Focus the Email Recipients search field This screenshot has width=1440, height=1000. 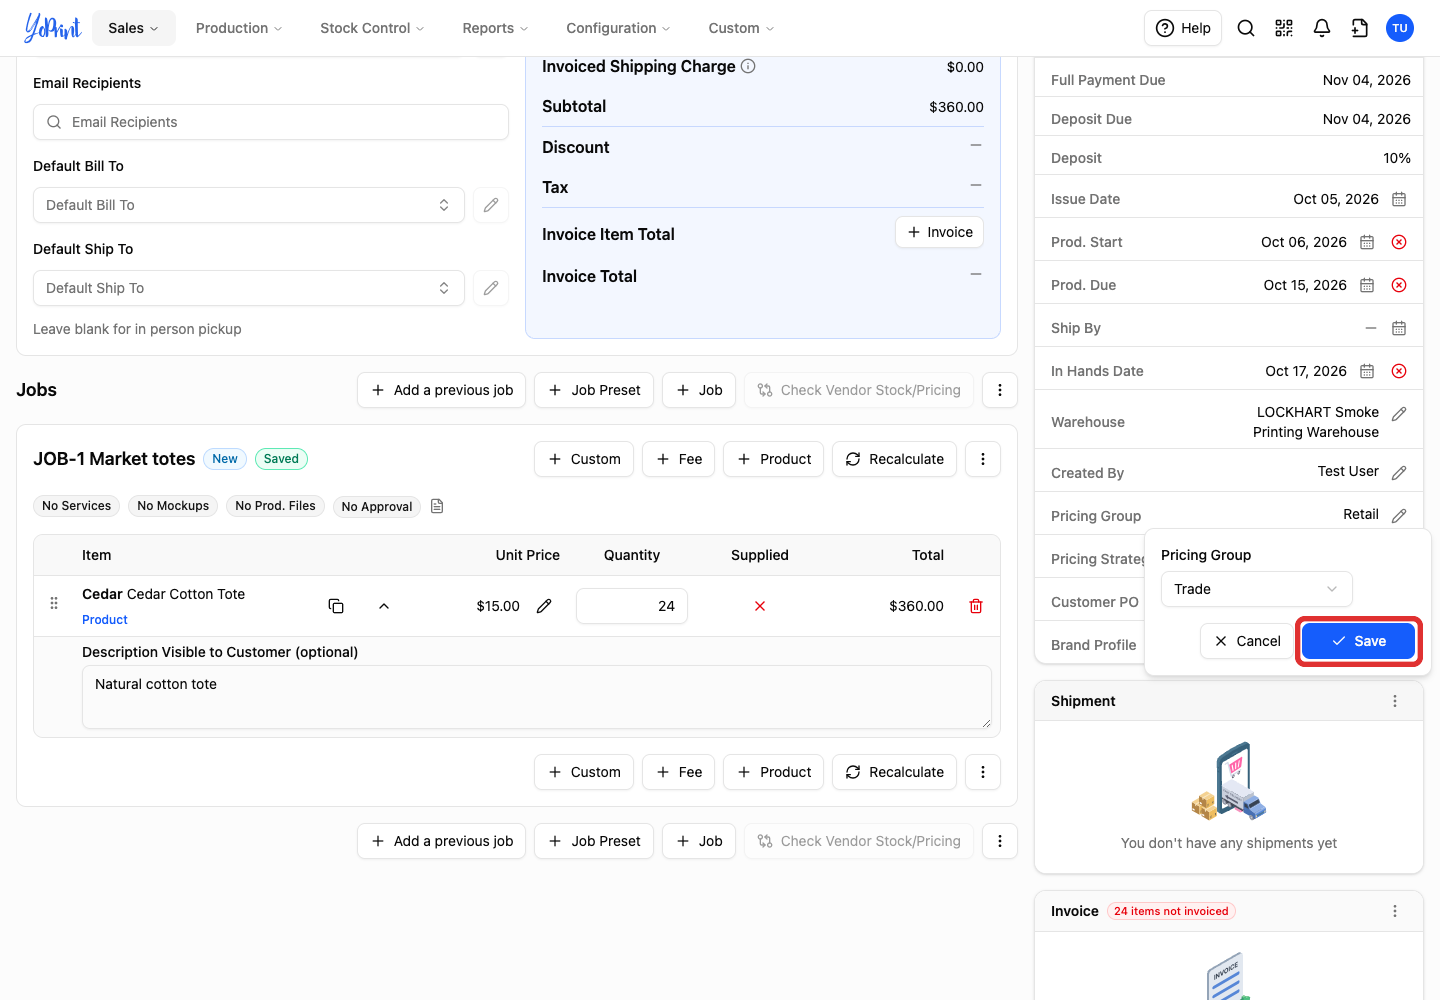(271, 122)
